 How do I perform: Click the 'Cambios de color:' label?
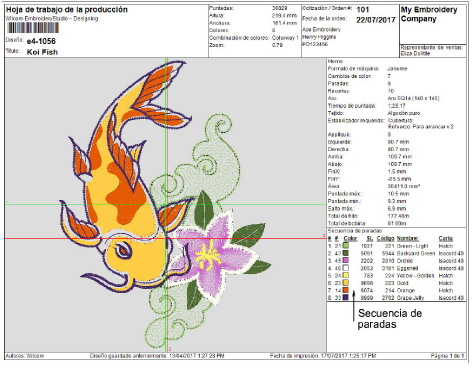point(349,76)
